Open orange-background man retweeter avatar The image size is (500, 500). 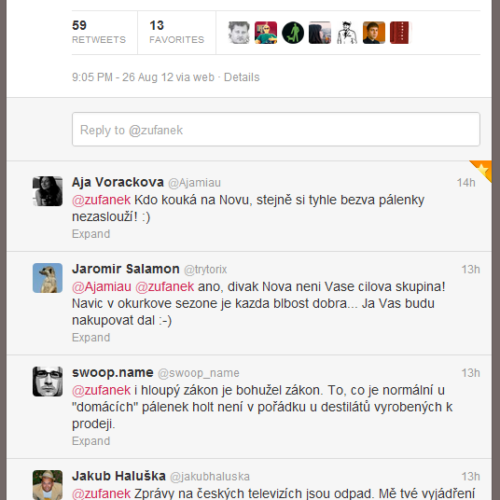374,33
